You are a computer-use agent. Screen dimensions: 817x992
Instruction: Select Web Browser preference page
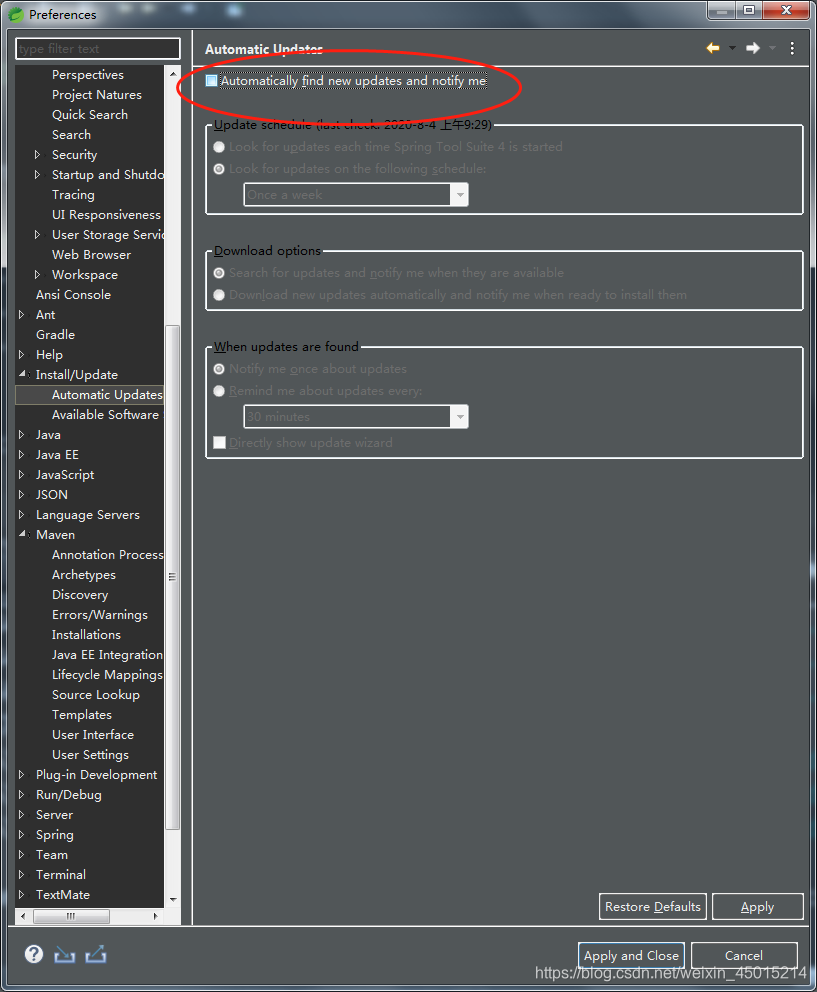pos(91,255)
